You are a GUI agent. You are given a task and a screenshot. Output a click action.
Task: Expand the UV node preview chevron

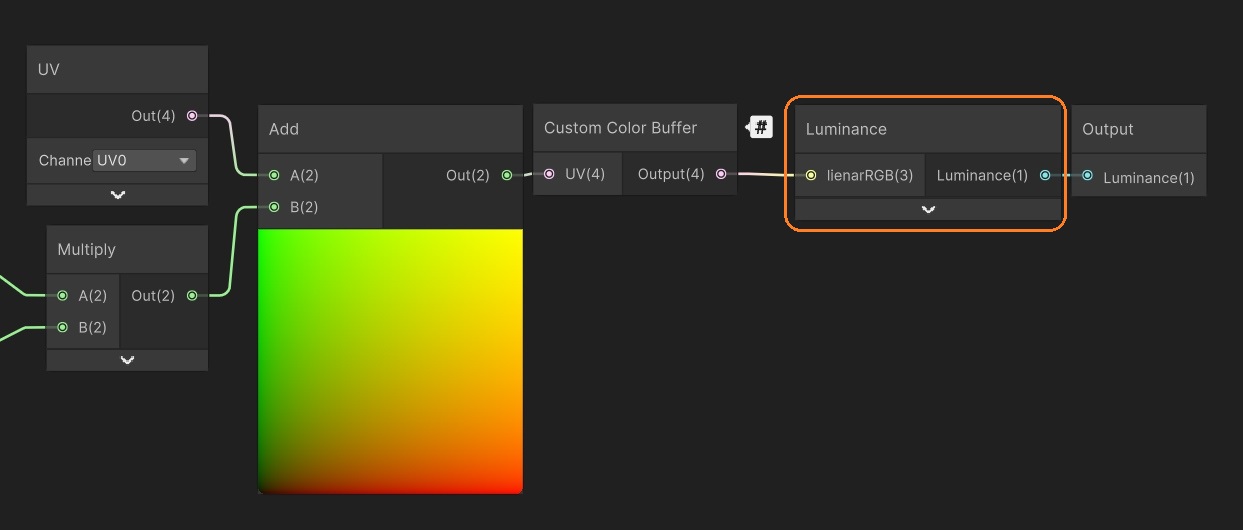pos(118,194)
